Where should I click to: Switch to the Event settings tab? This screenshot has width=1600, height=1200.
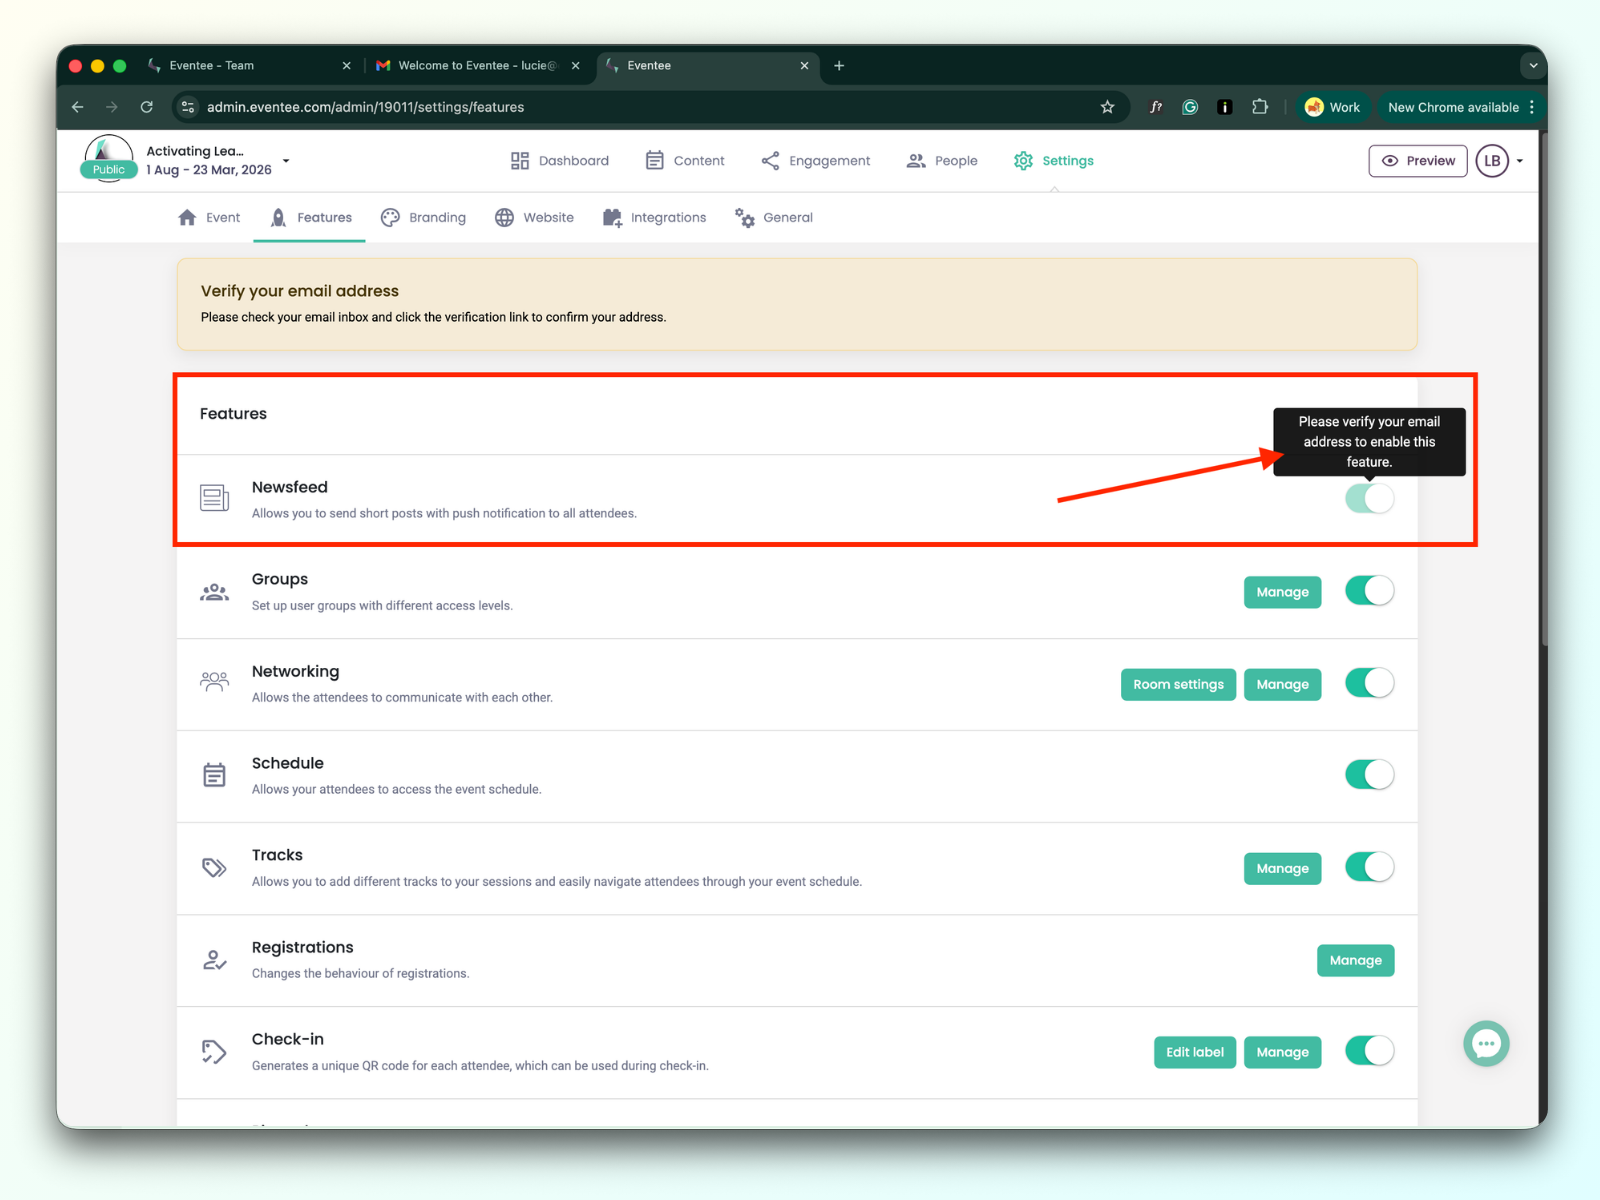pos(209,218)
